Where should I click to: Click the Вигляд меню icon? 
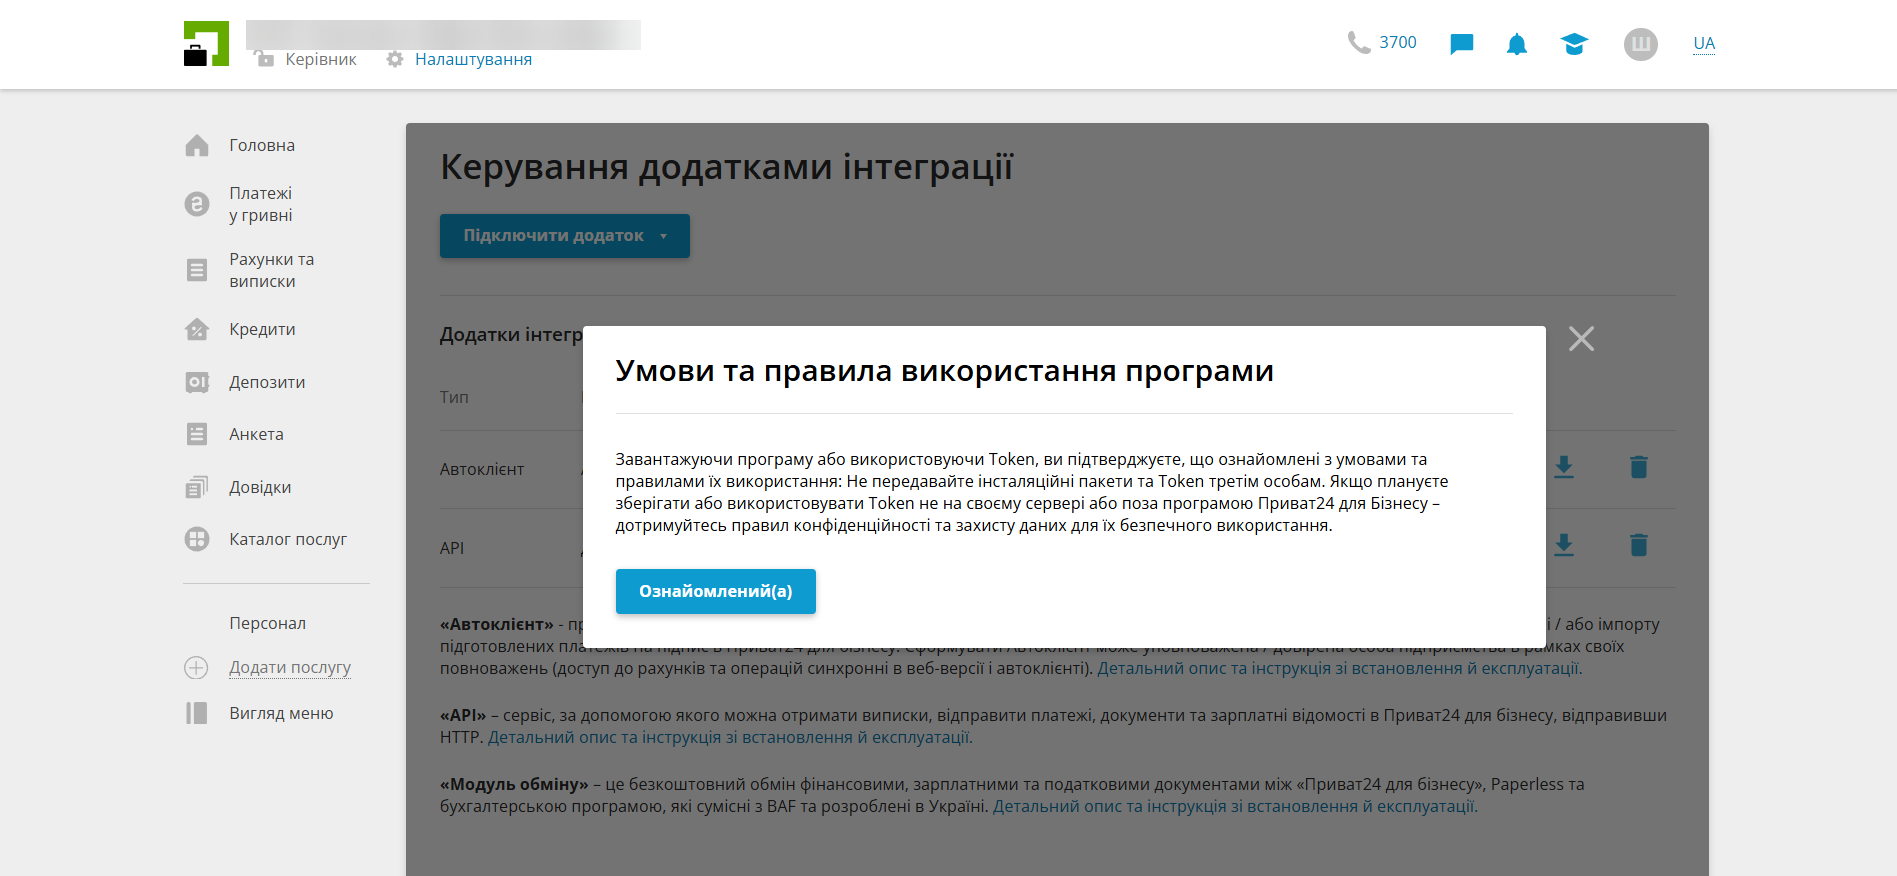tap(197, 713)
